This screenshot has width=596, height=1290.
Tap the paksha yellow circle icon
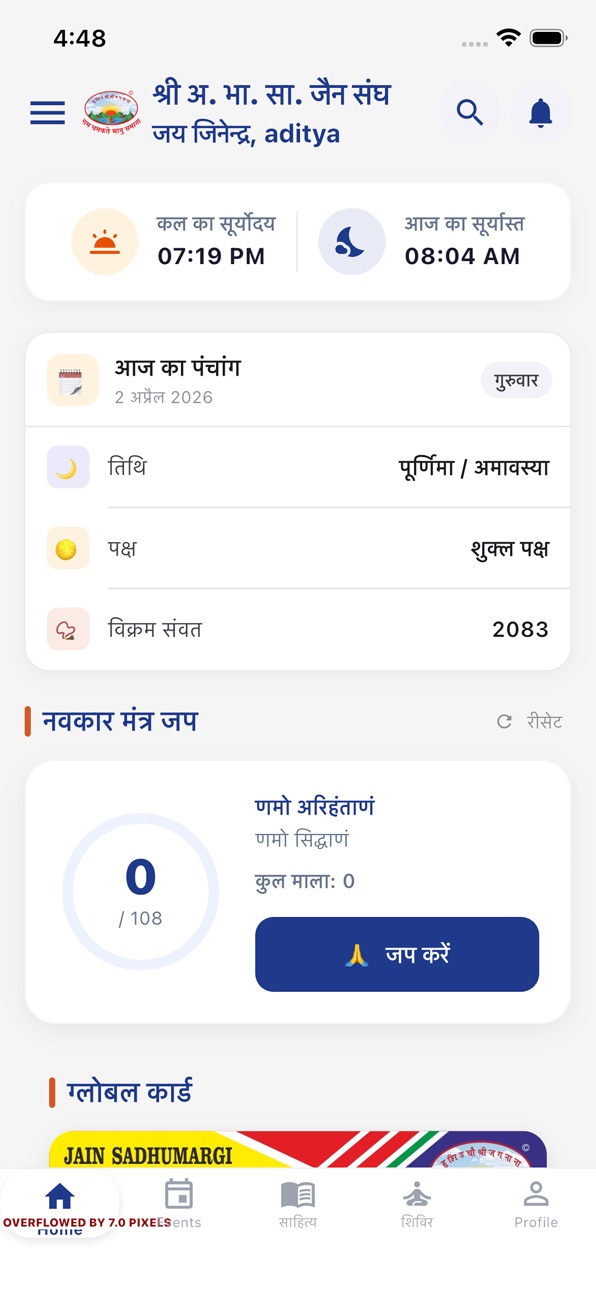point(68,548)
